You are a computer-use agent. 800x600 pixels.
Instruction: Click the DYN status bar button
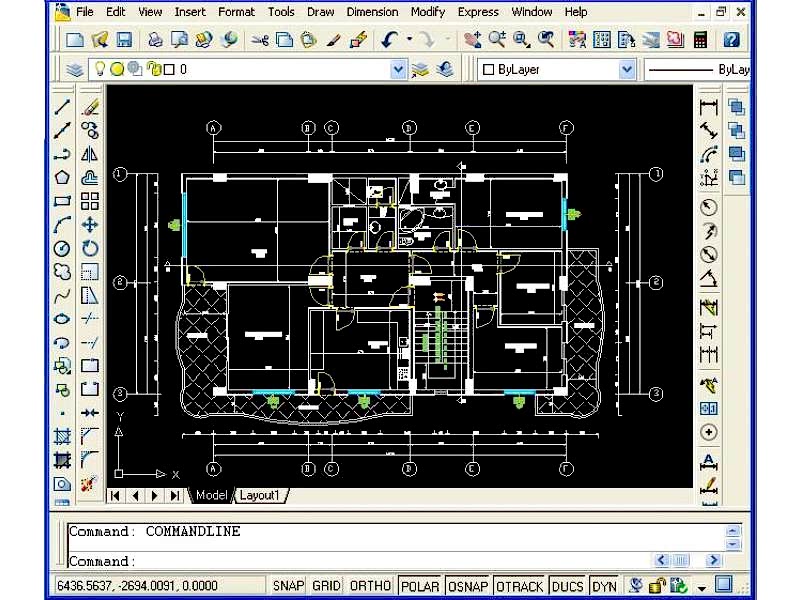604,586
